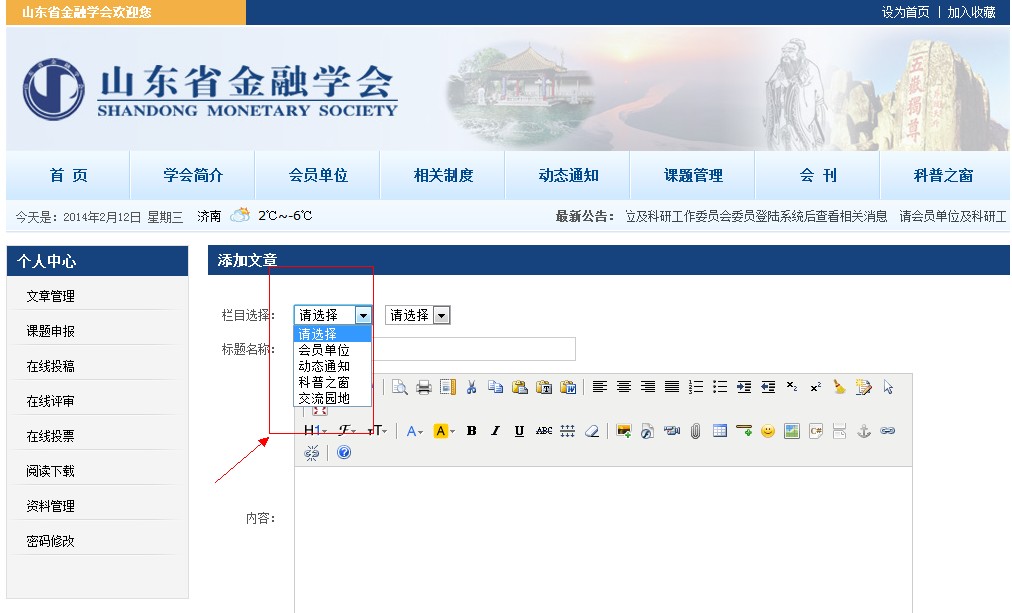
Task: Focus the 内容 editor text area
Action: [x=603, y=539]
